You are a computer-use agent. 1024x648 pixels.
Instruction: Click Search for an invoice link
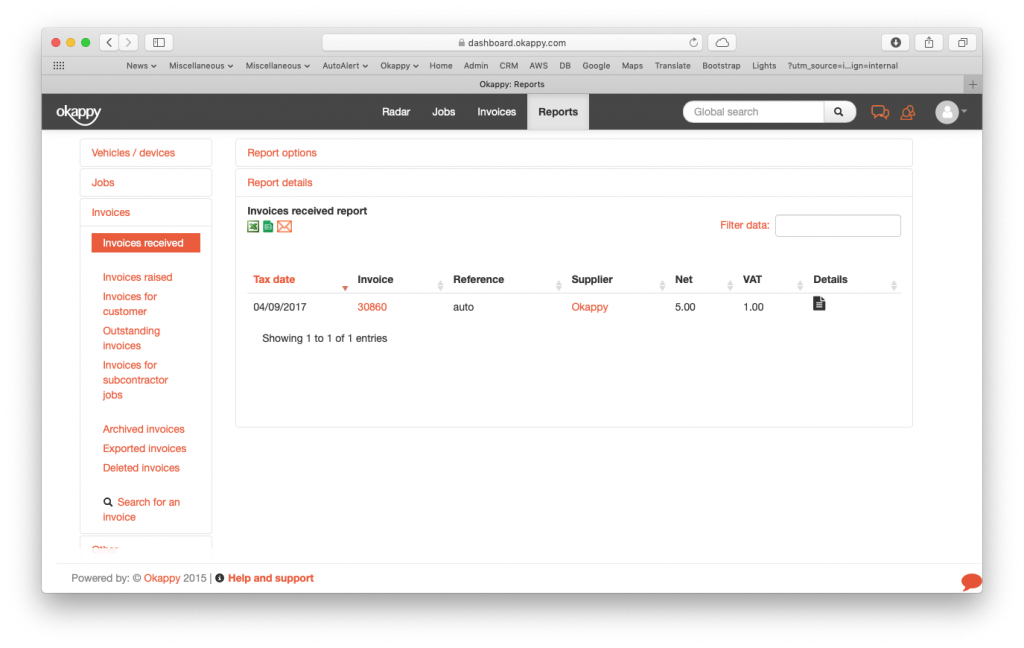(141, 510)
